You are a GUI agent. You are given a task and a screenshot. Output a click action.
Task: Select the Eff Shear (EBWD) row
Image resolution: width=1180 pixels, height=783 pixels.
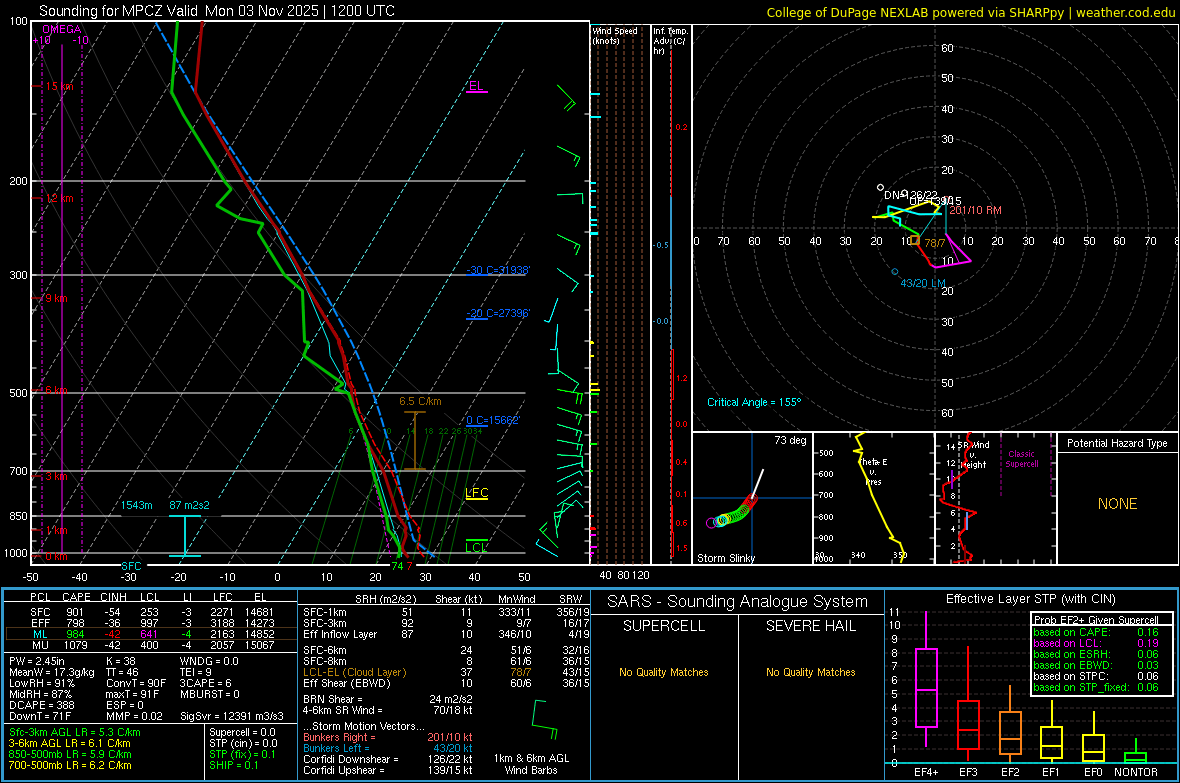(x=444, y=683)
